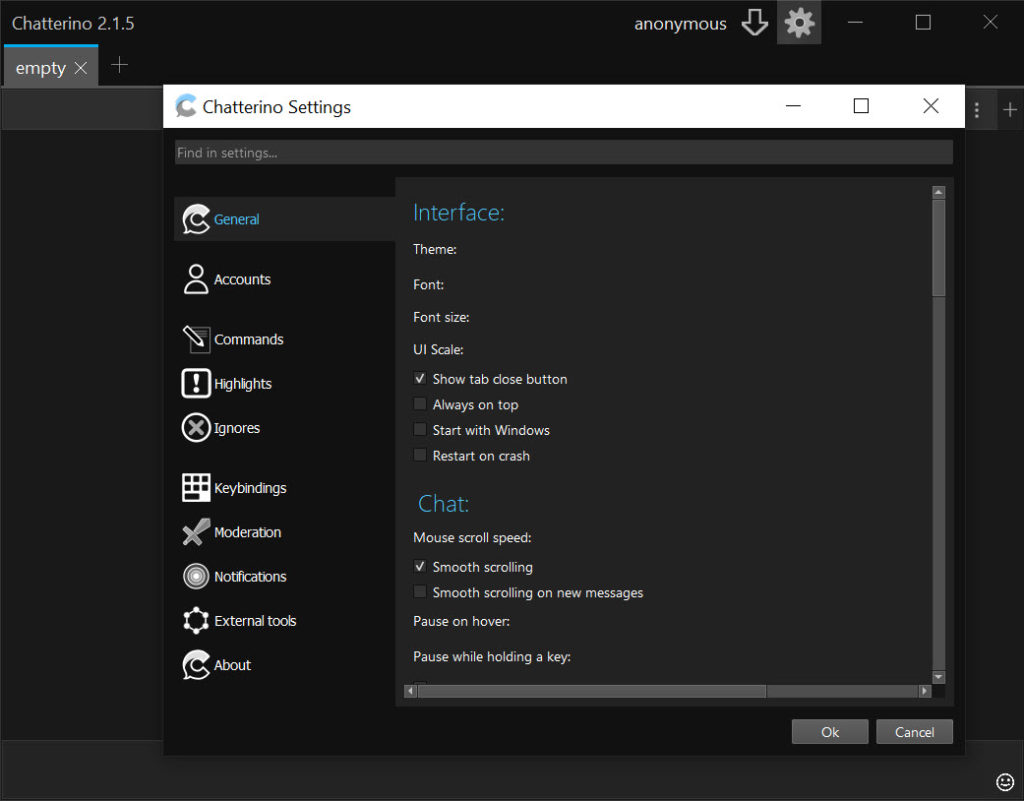1024x801 pixels.
Task: Open the General settings page
Action: click(285, 219)
